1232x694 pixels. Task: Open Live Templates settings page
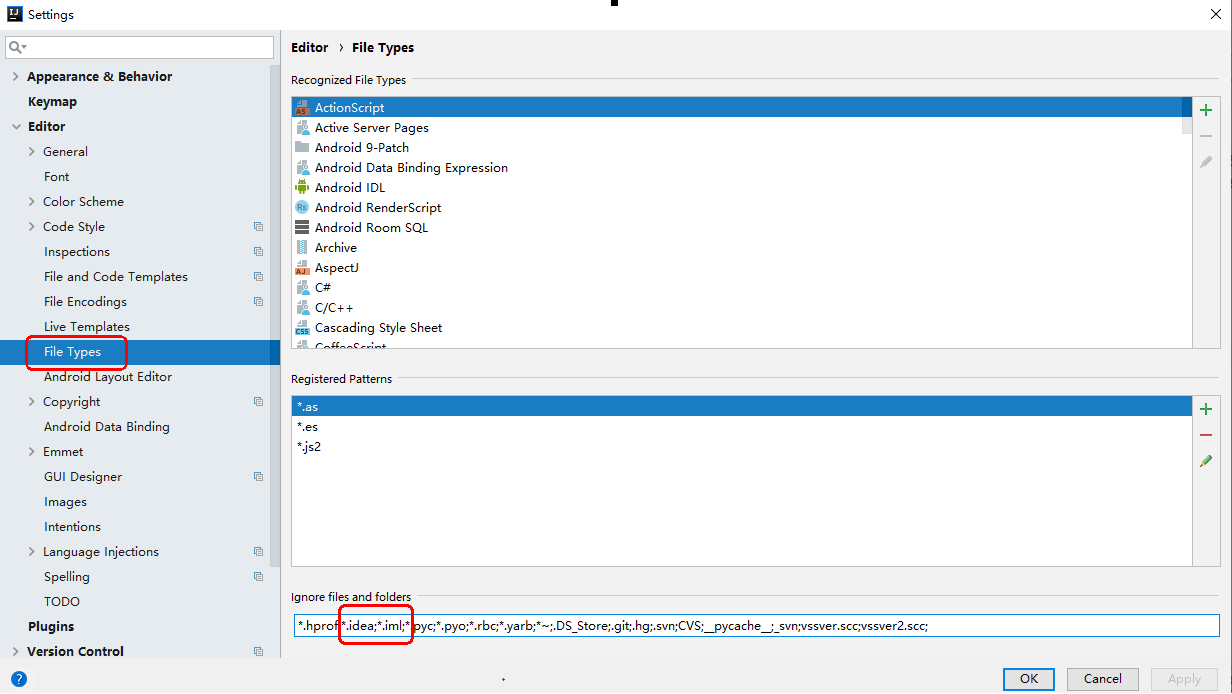point(87,327)
